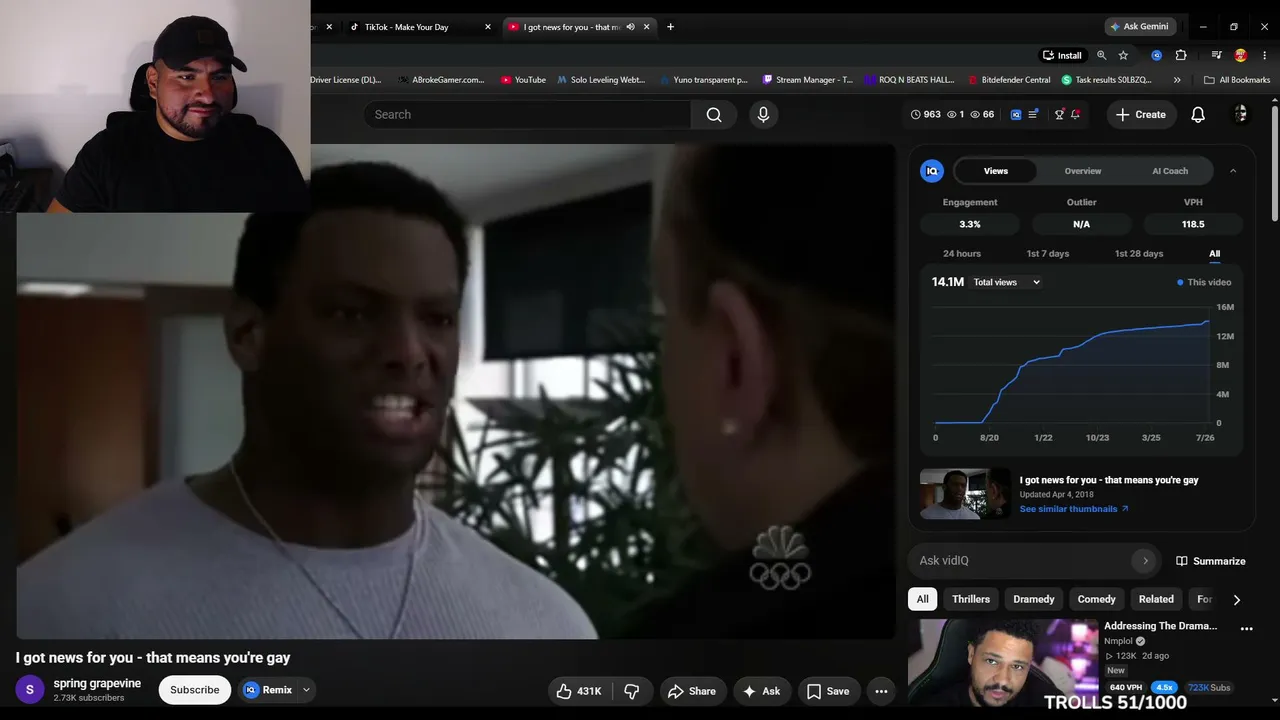Dislike the video with thumbs-down icon
The width and height of the screenshot is (1280, 720).
[x=632, y=691]
